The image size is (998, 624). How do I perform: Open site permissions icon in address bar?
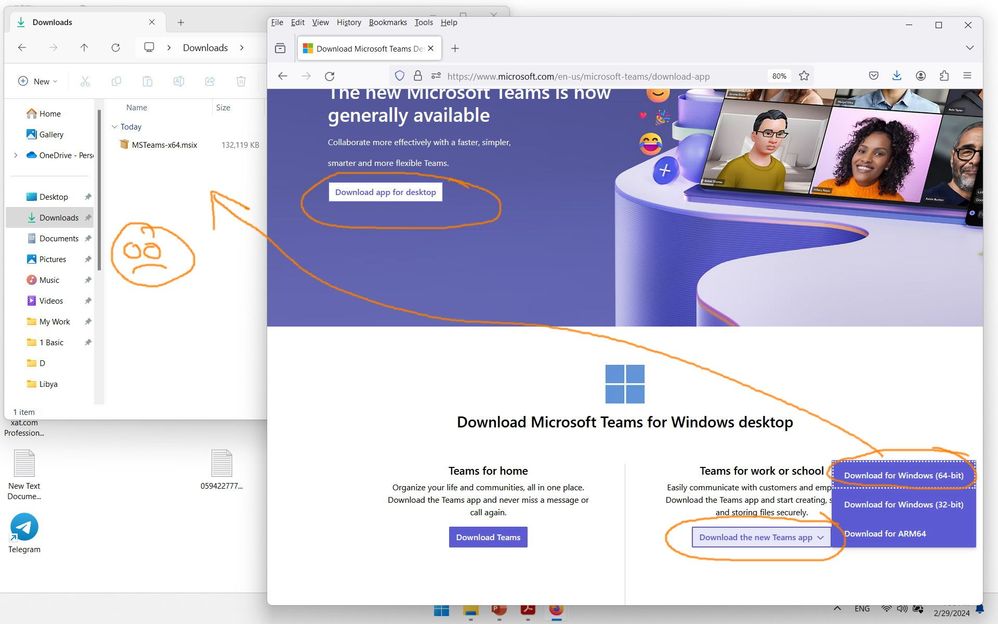[x=436, y=76]
